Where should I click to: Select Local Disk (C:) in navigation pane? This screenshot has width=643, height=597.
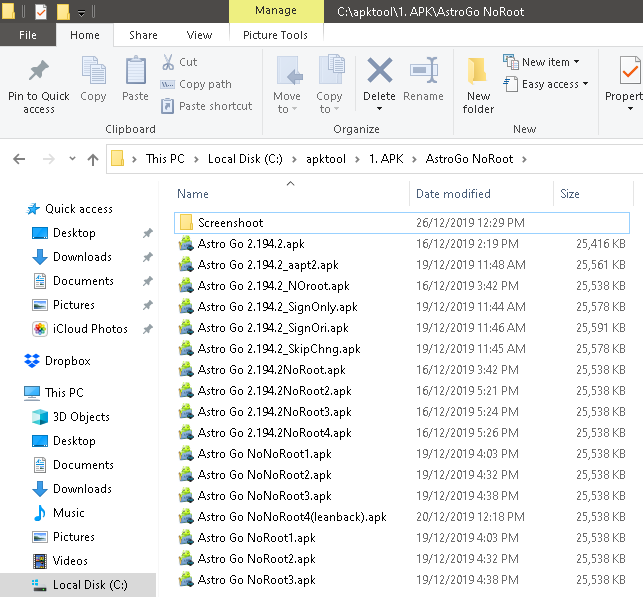coord(78,585)
